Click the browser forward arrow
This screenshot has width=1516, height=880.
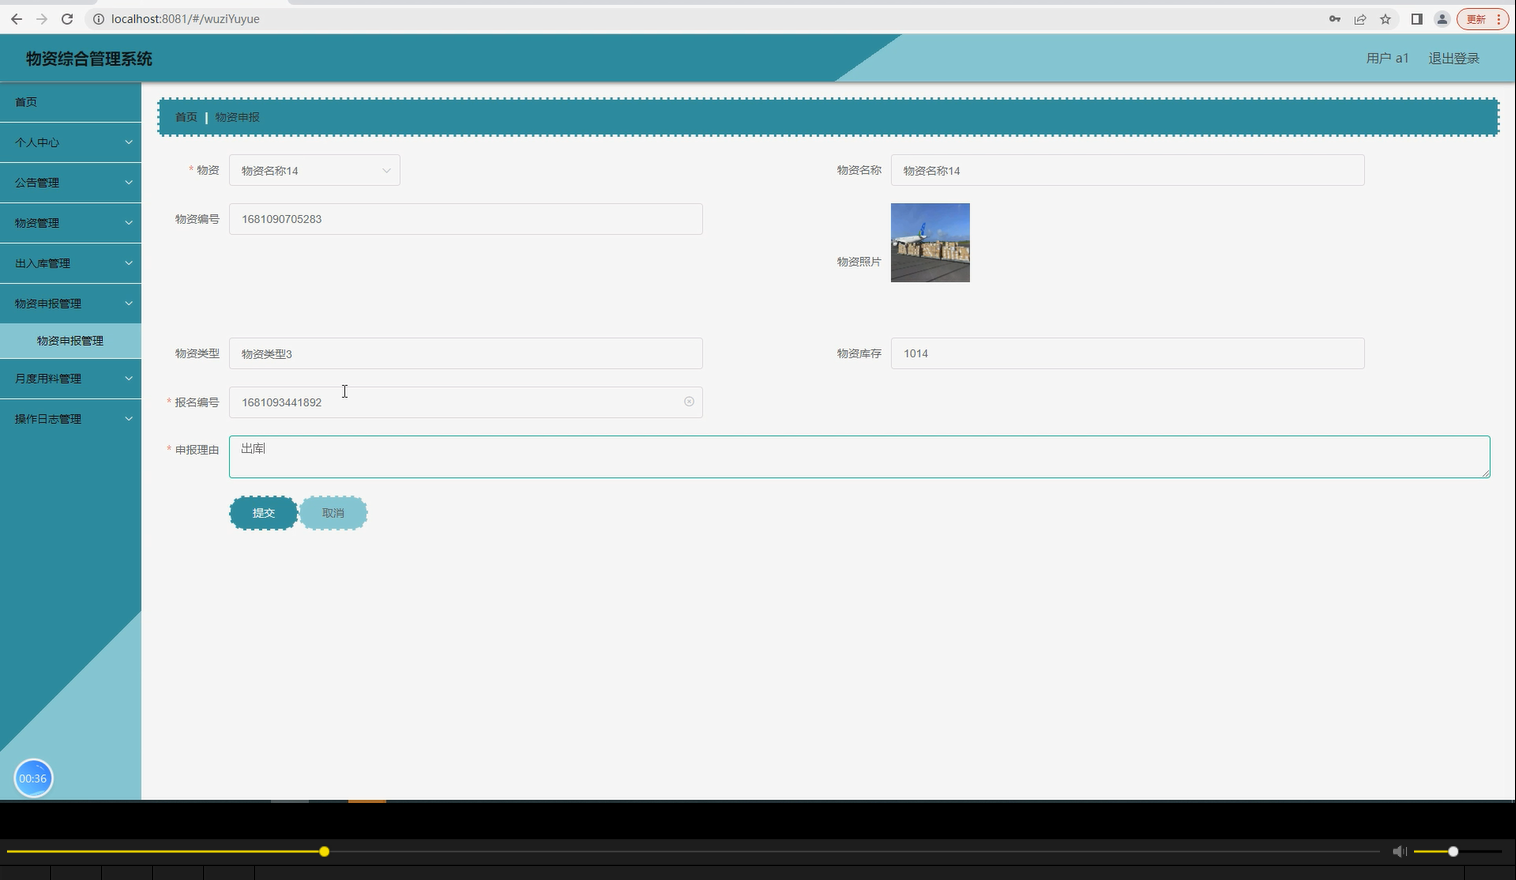[42, 19]
